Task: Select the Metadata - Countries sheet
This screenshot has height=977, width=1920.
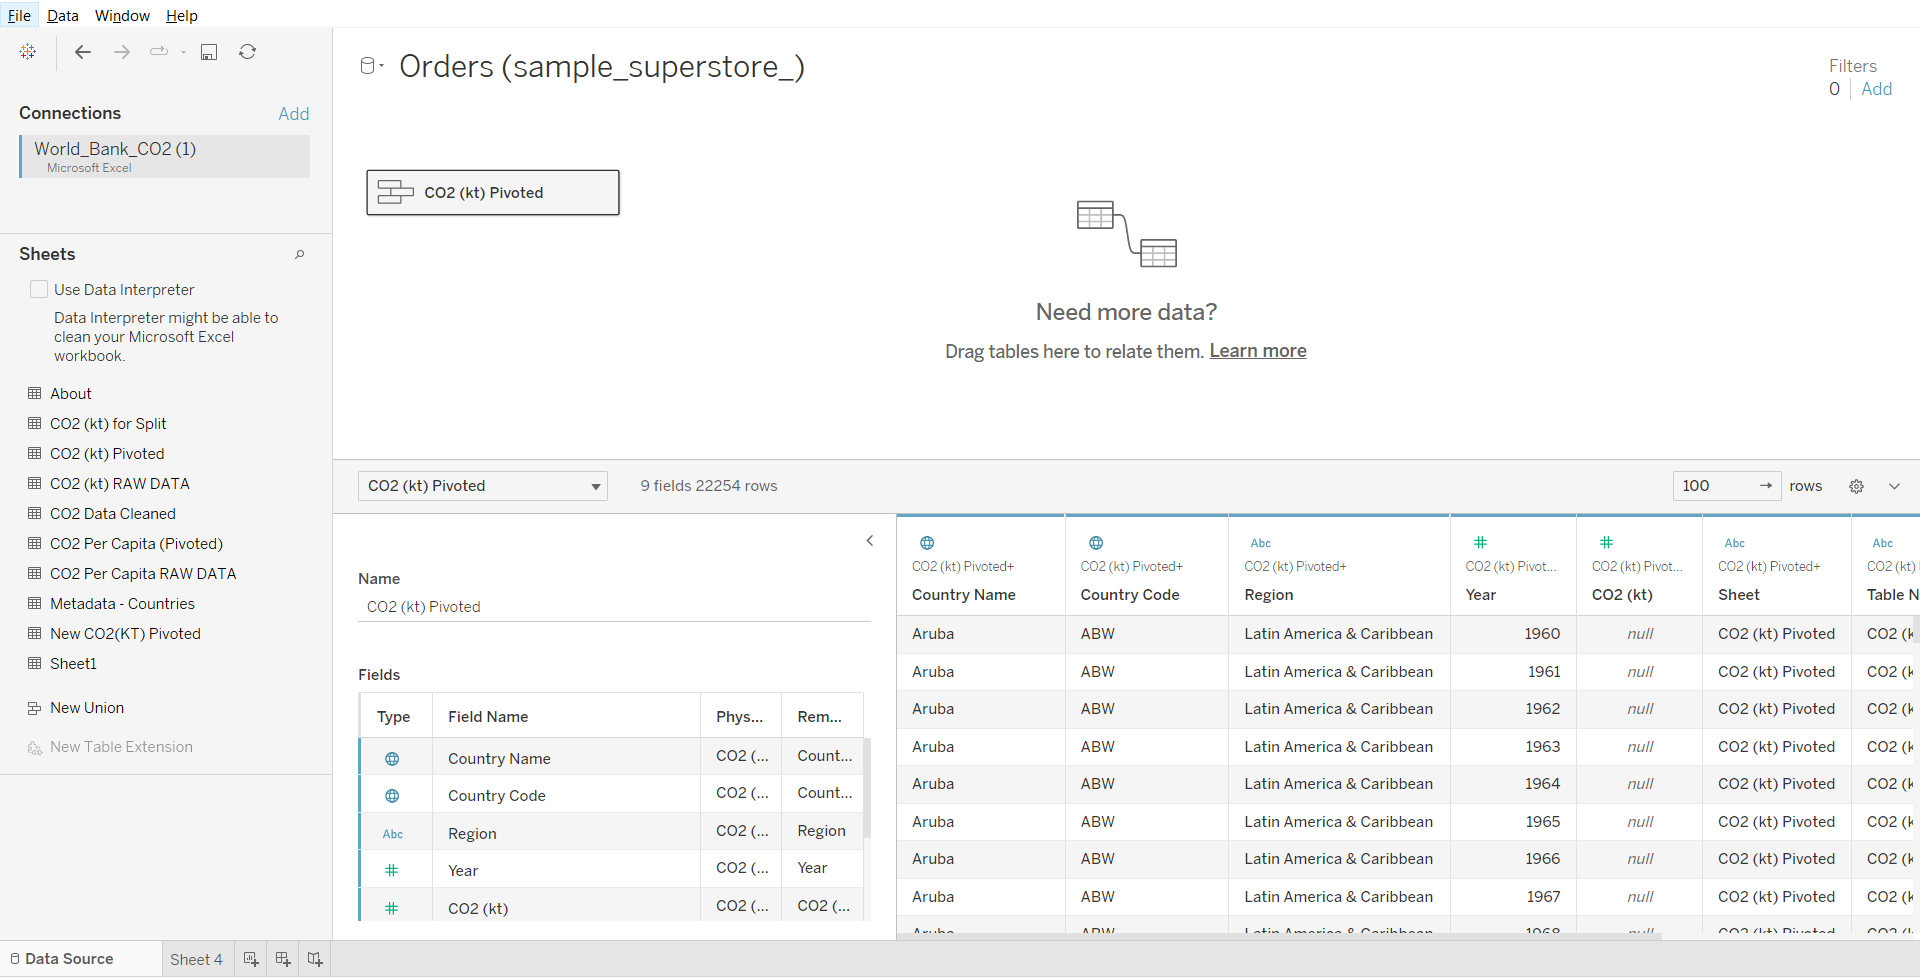Action: click(122, 604)
